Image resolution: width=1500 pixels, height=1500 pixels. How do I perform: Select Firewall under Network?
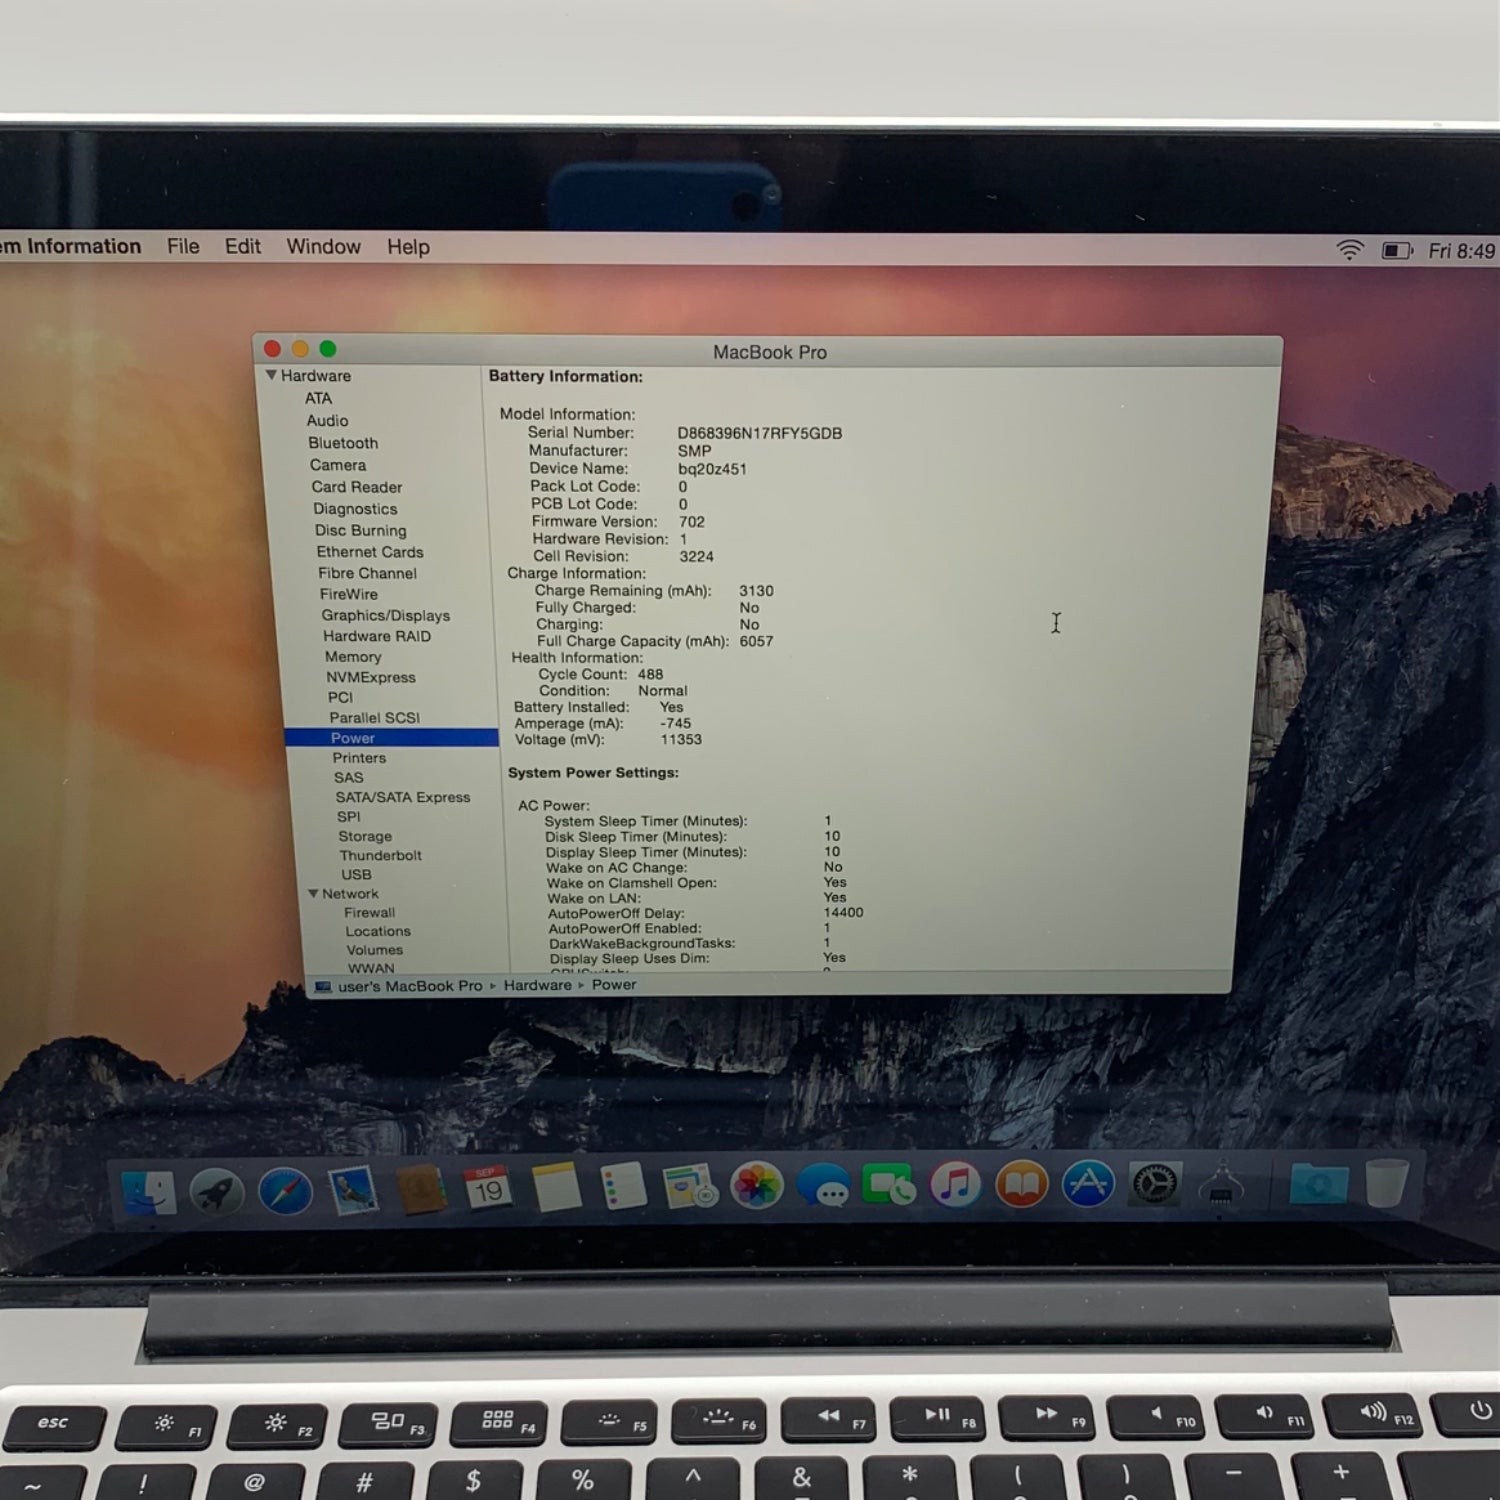370,912
